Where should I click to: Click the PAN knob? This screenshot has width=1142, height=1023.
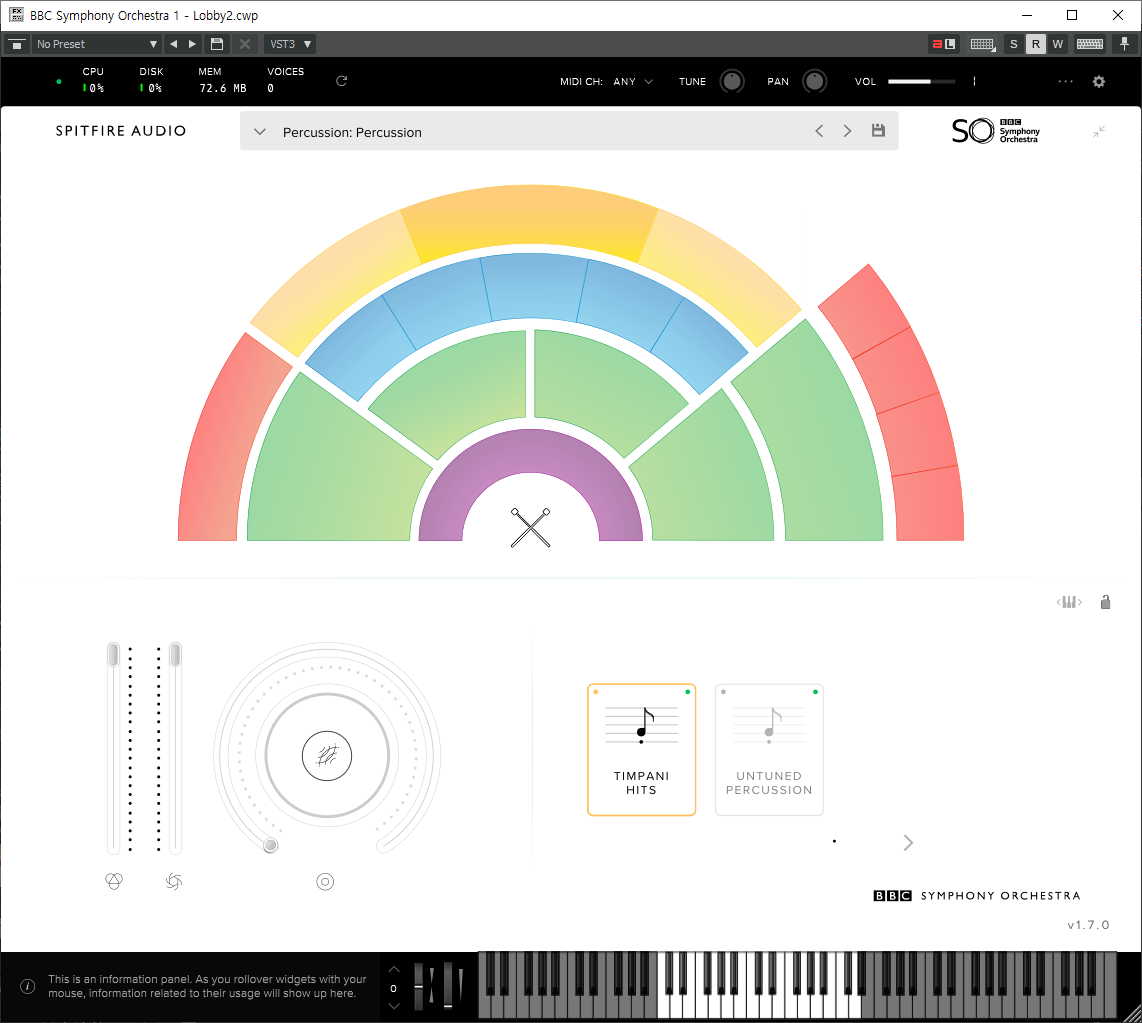coord(814,81)
